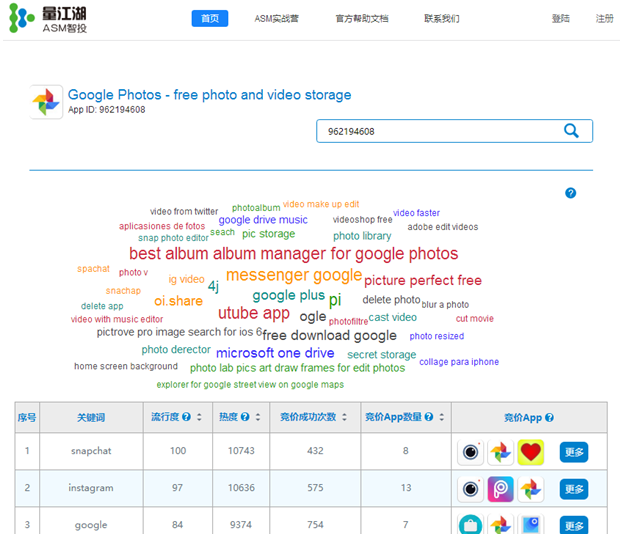This screenshot has width=620, height=534.
Task: Click keyword cell 'instagram'
Action: point(91,488)
